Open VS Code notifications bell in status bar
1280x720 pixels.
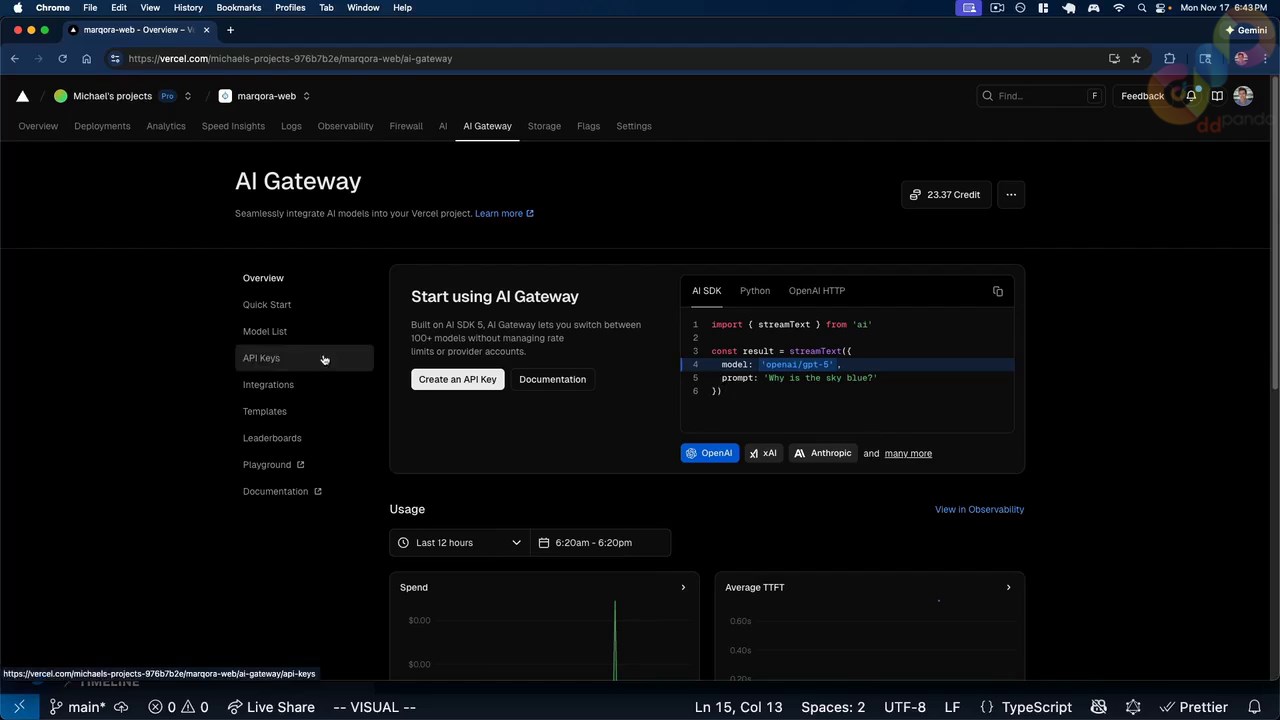(1254, 707)
